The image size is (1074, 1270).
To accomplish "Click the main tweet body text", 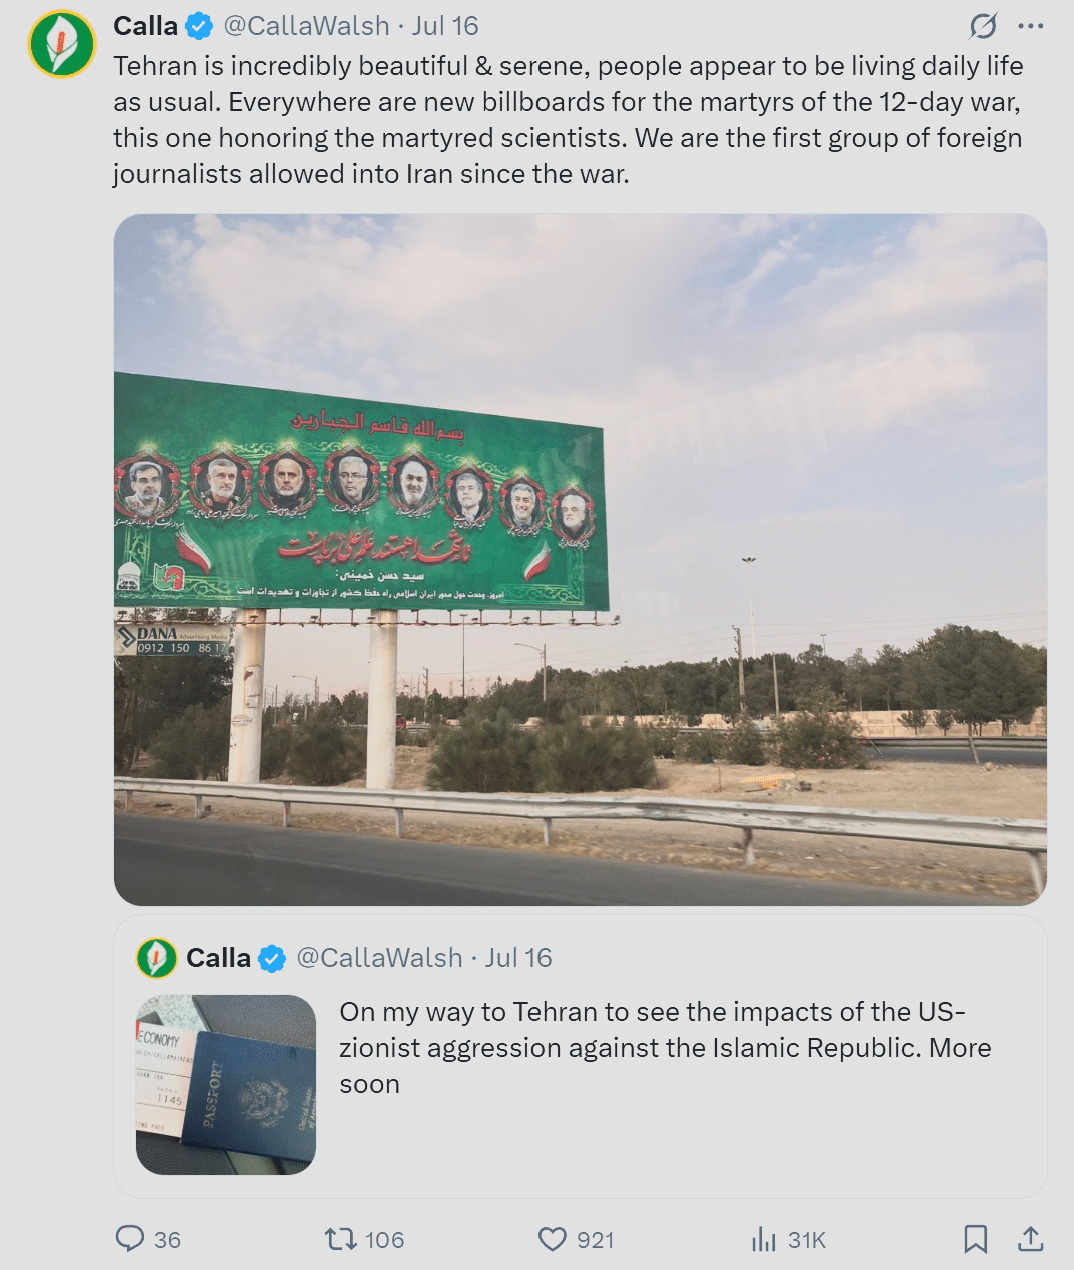I will pyautogui.click(x=568, y=120).
